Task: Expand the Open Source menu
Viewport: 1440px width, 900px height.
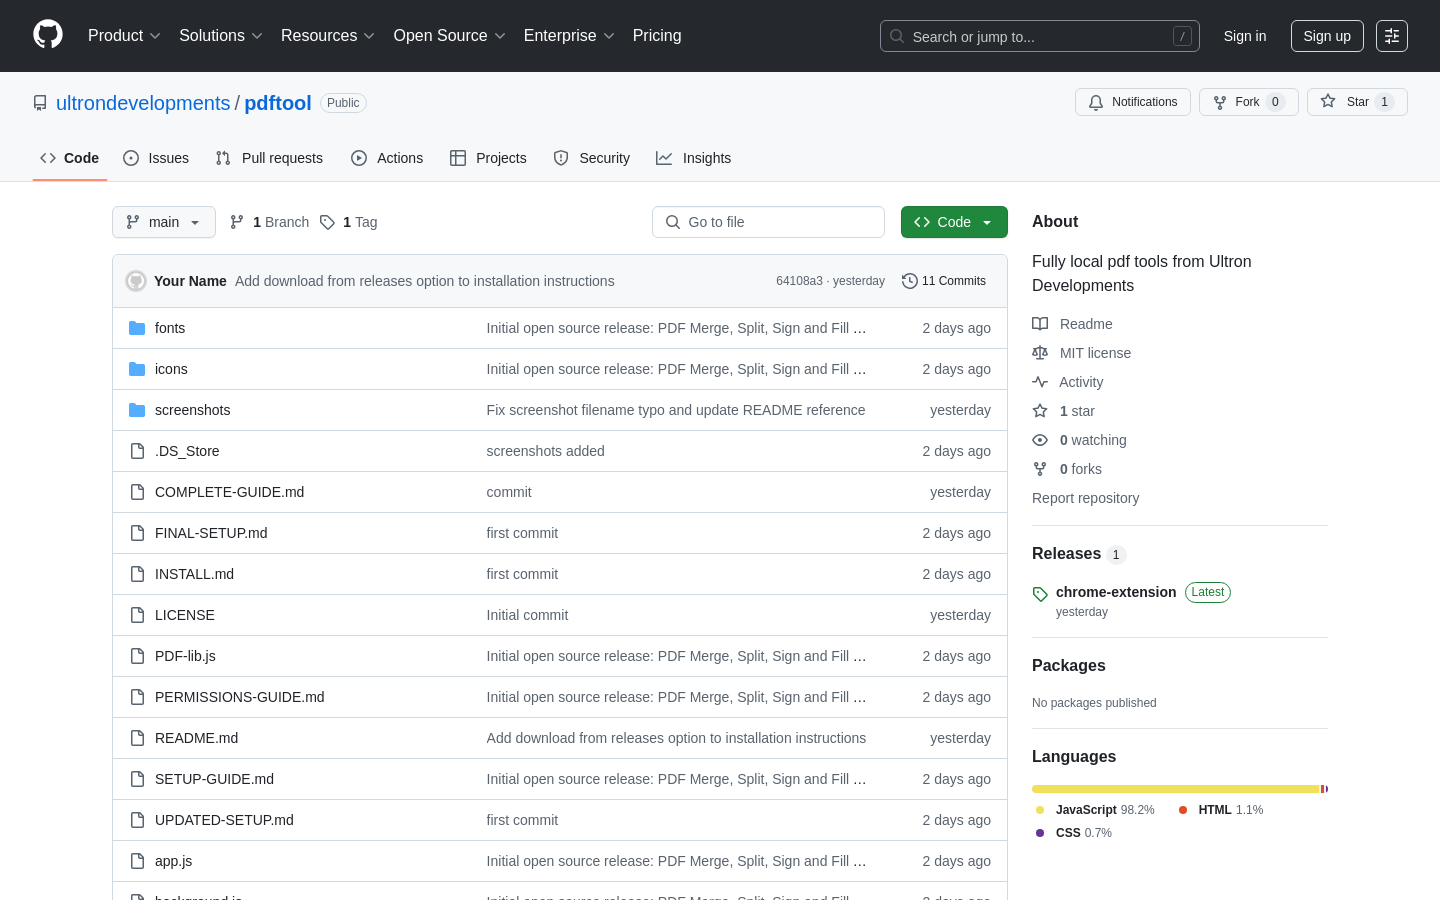Action: click(x=450, y=36)
